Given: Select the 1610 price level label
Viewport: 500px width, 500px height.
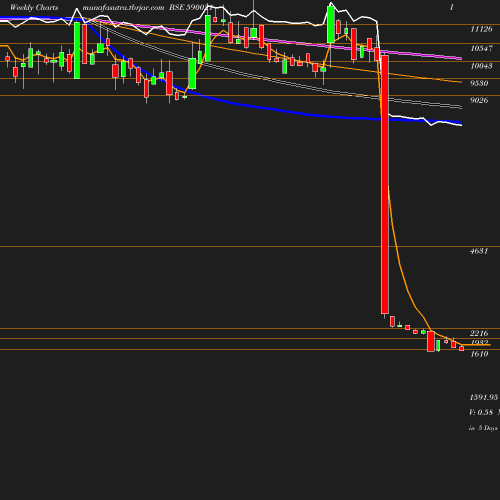Looking at the screenshot, I should pos(479,354).
